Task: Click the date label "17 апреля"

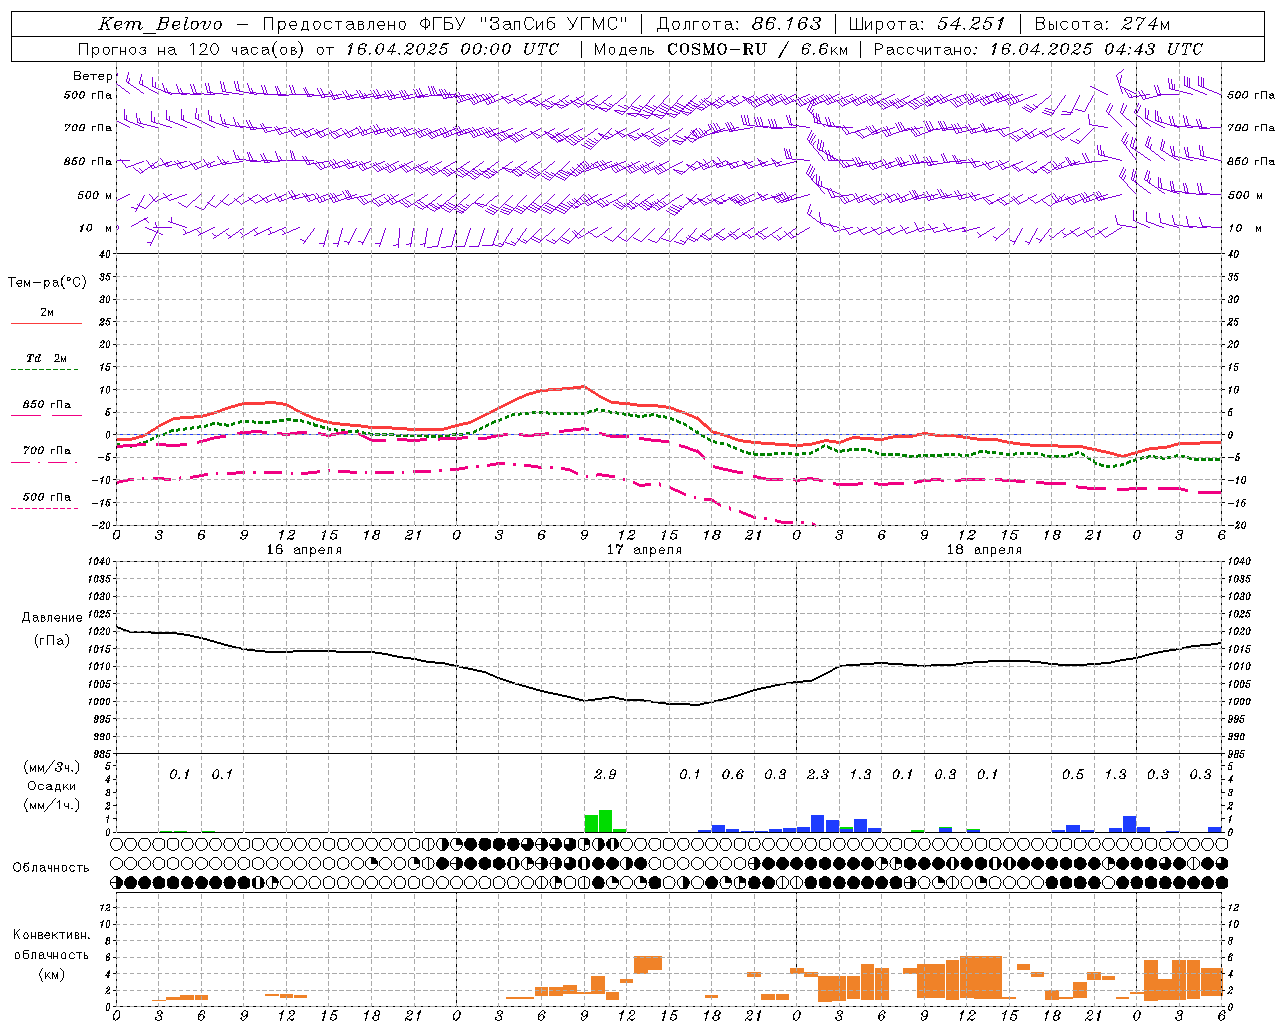Action: pos(645,550)
